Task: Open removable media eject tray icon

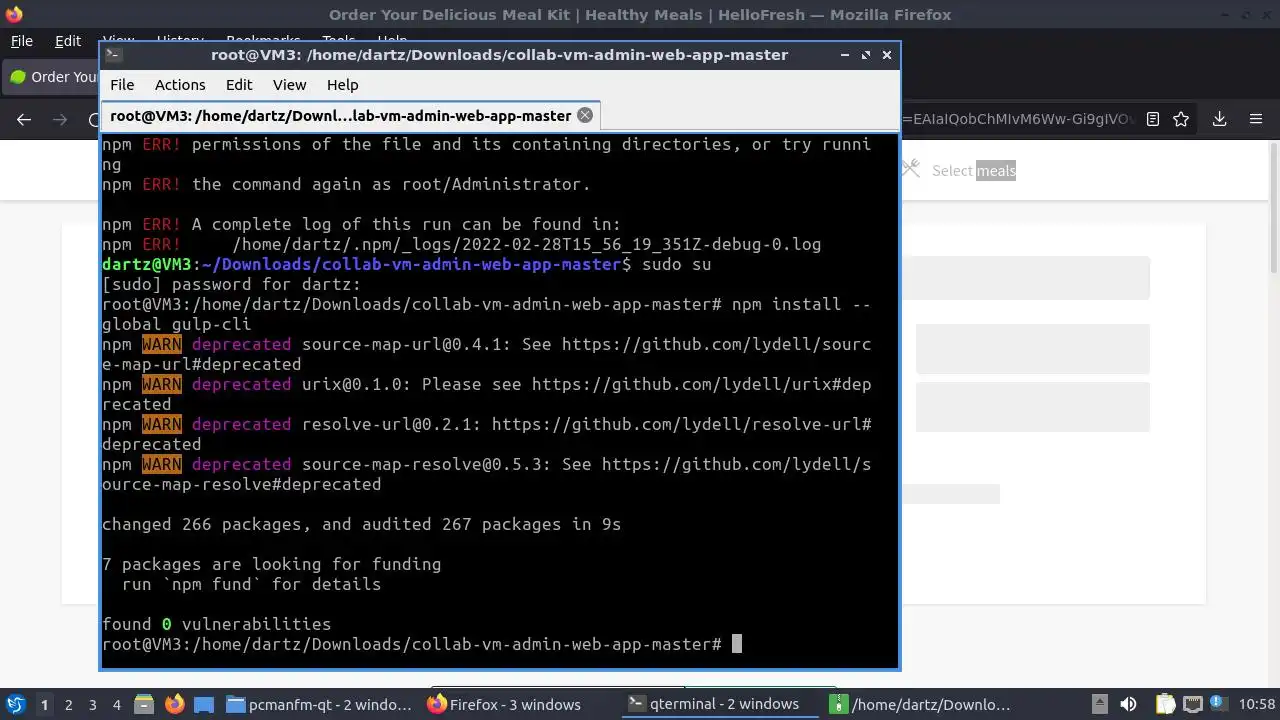Action: 1099,705
